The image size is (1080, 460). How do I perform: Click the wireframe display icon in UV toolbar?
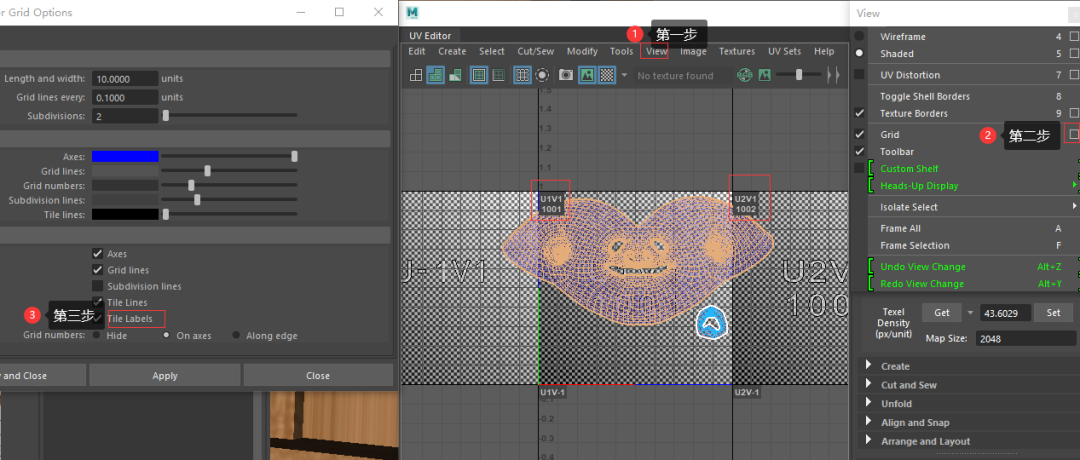416,75
